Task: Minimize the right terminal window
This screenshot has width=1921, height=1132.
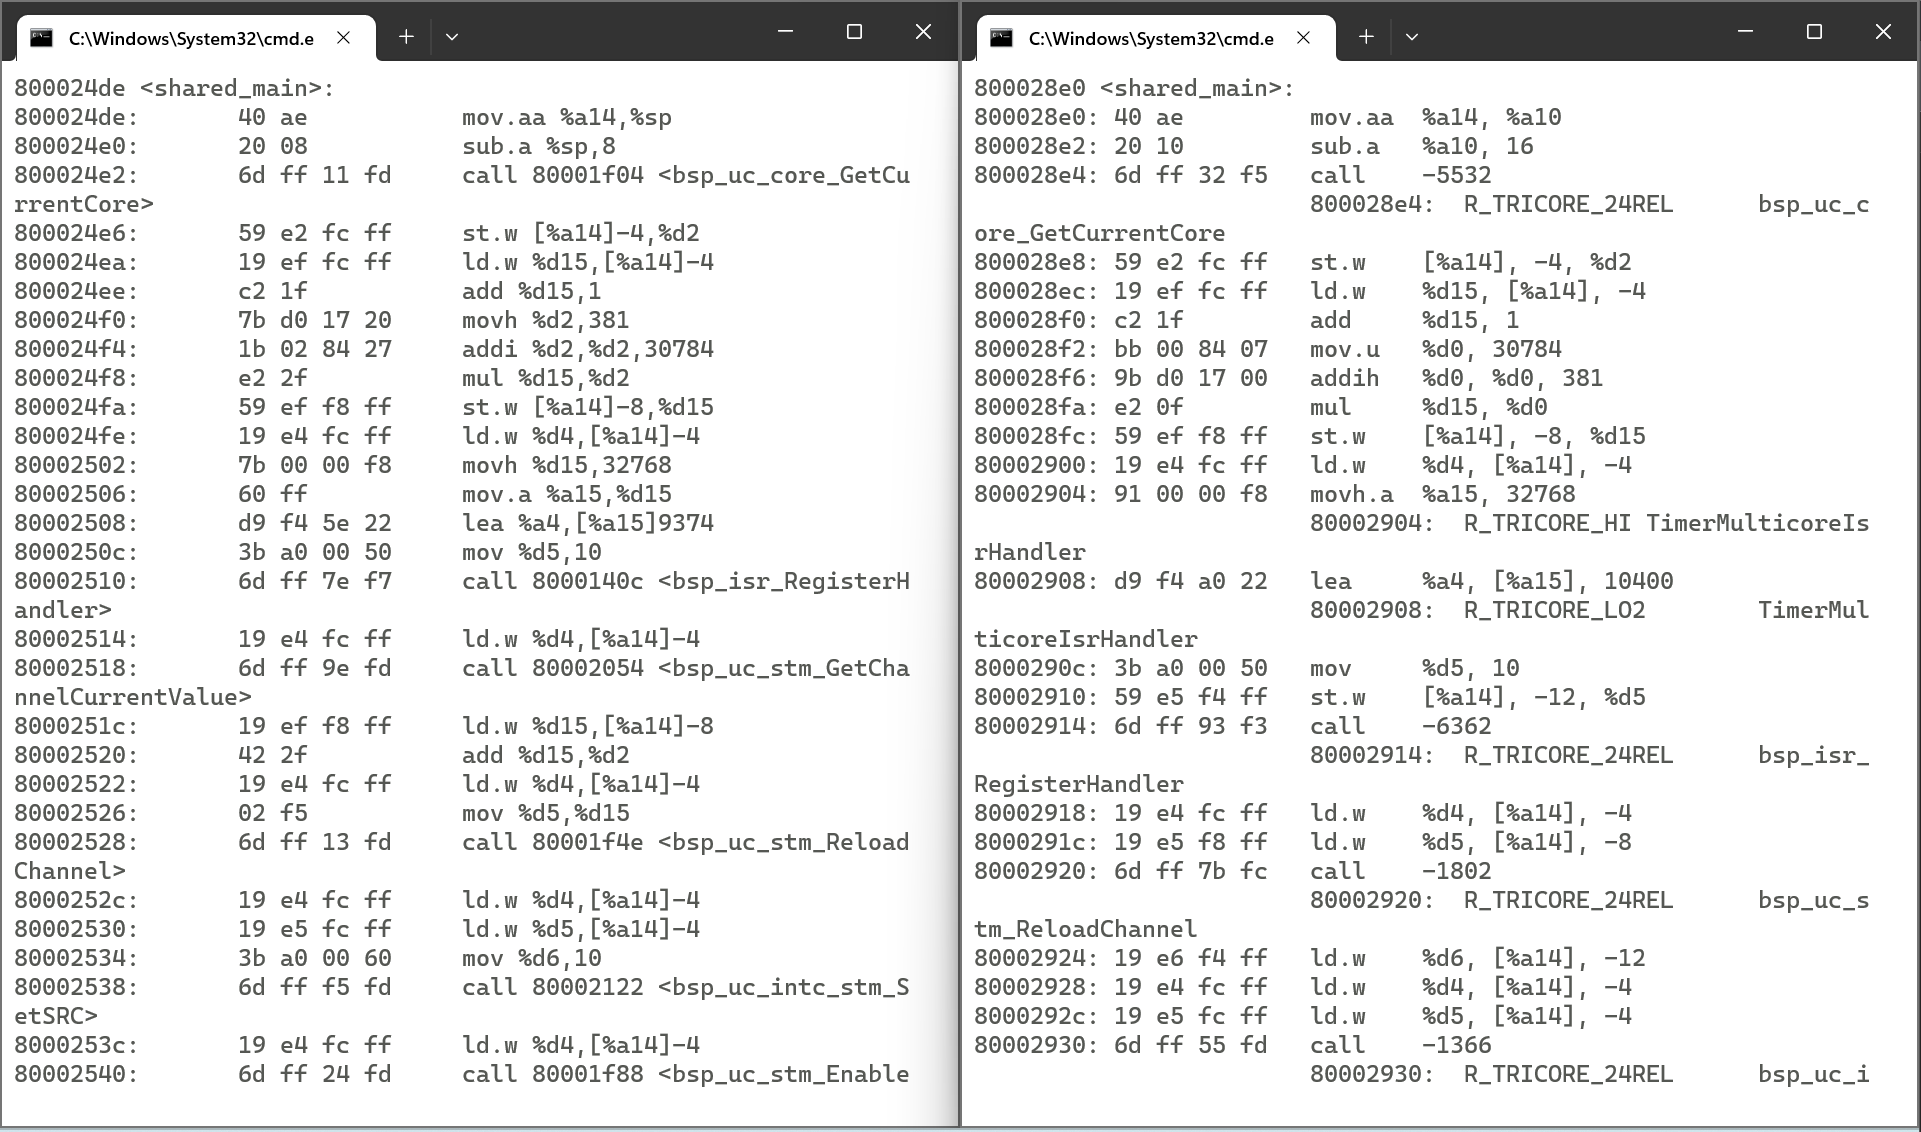Action: point(1745,32)
